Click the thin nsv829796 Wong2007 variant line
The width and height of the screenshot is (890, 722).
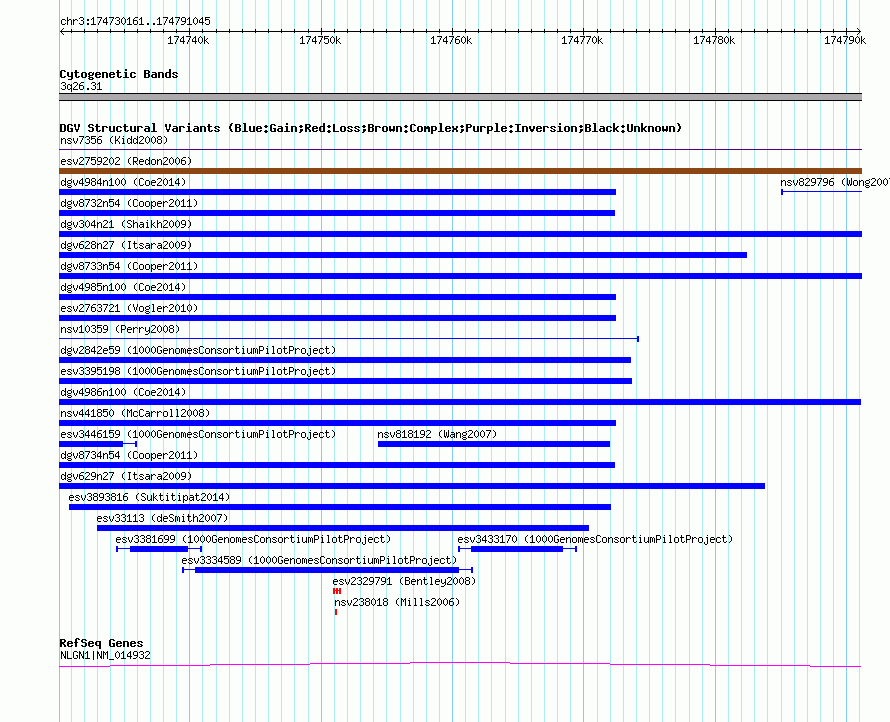pos(822,192)
